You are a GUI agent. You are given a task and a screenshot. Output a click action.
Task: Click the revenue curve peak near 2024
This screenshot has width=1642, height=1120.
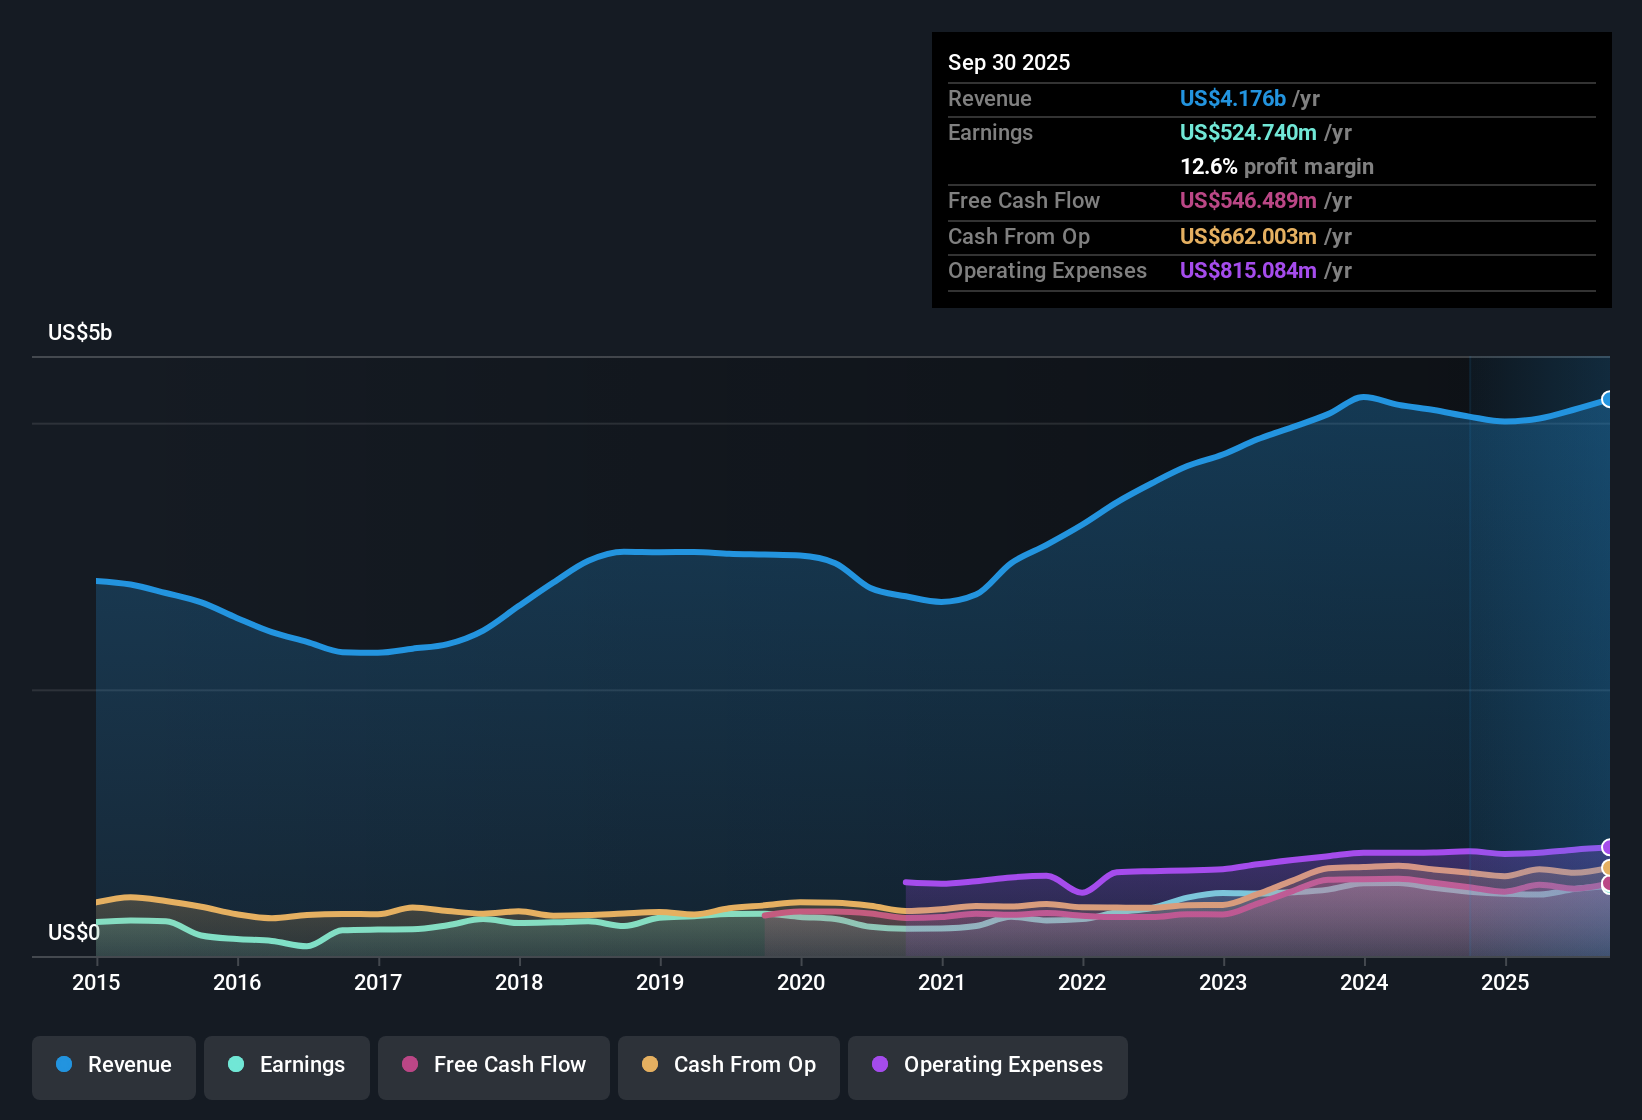point(1364,397)
